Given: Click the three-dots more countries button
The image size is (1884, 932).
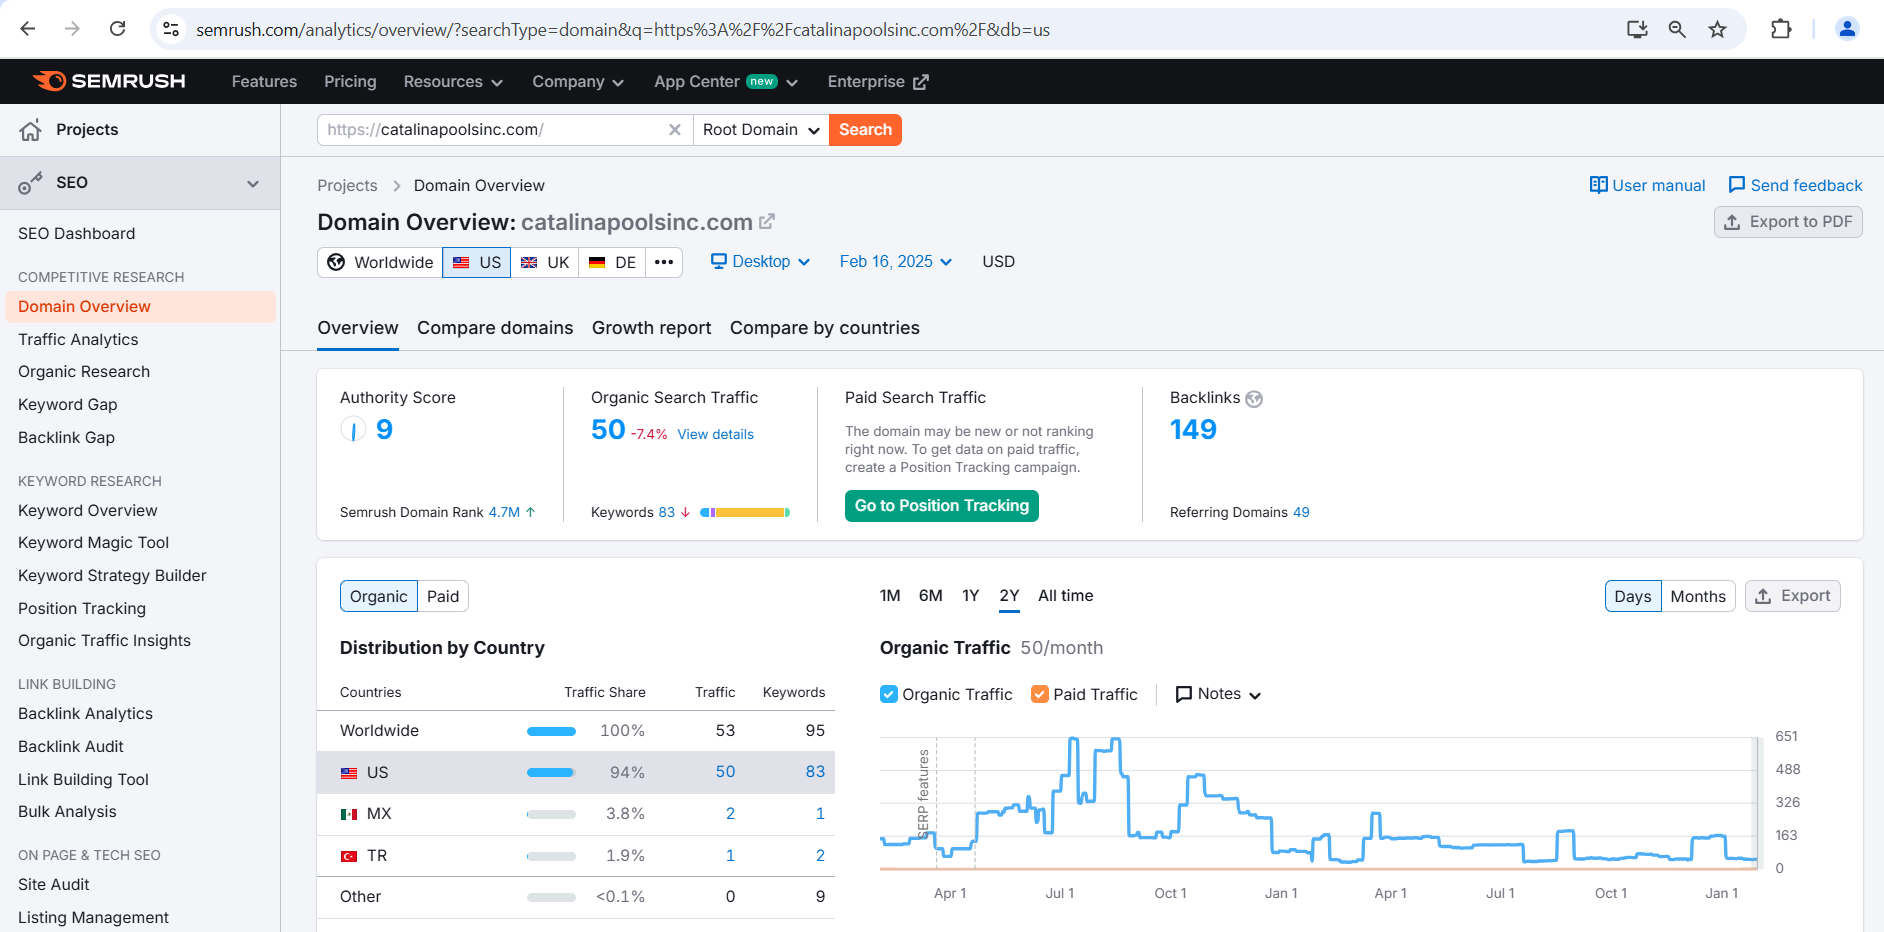Looking at the screenshot, I should 664,262.
